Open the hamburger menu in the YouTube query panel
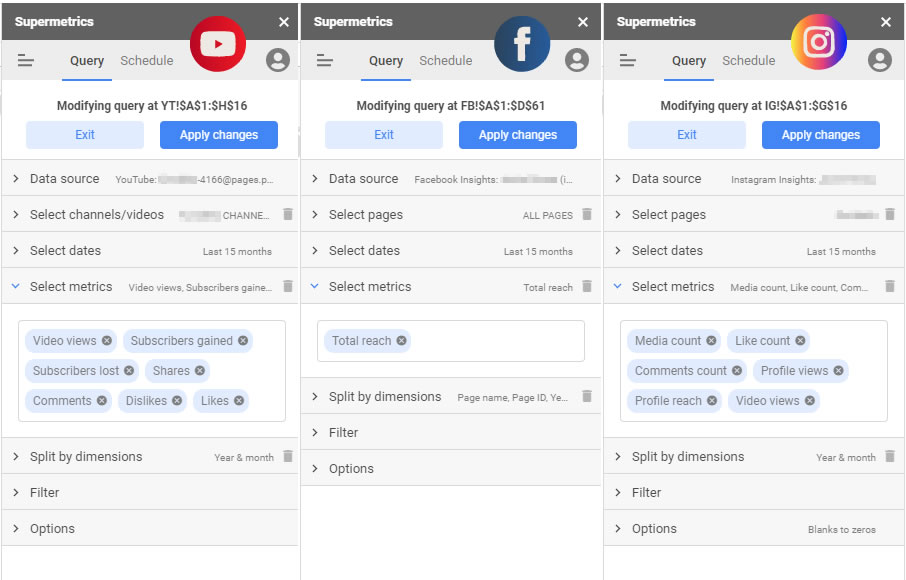 (x=26, y=60)
